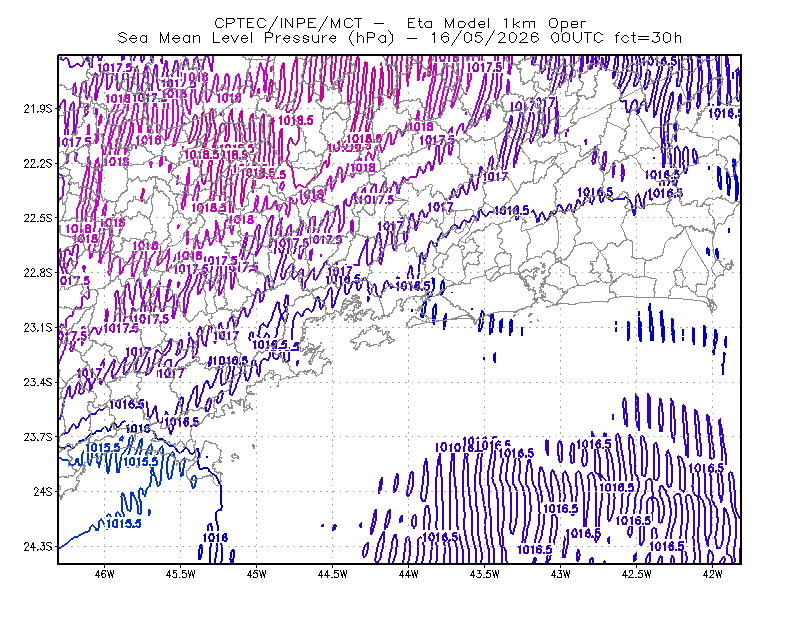This screenshot has width=800, height=618.
Task: Click the 43.5W longitude axis label
Action: [x=485, y=574]
